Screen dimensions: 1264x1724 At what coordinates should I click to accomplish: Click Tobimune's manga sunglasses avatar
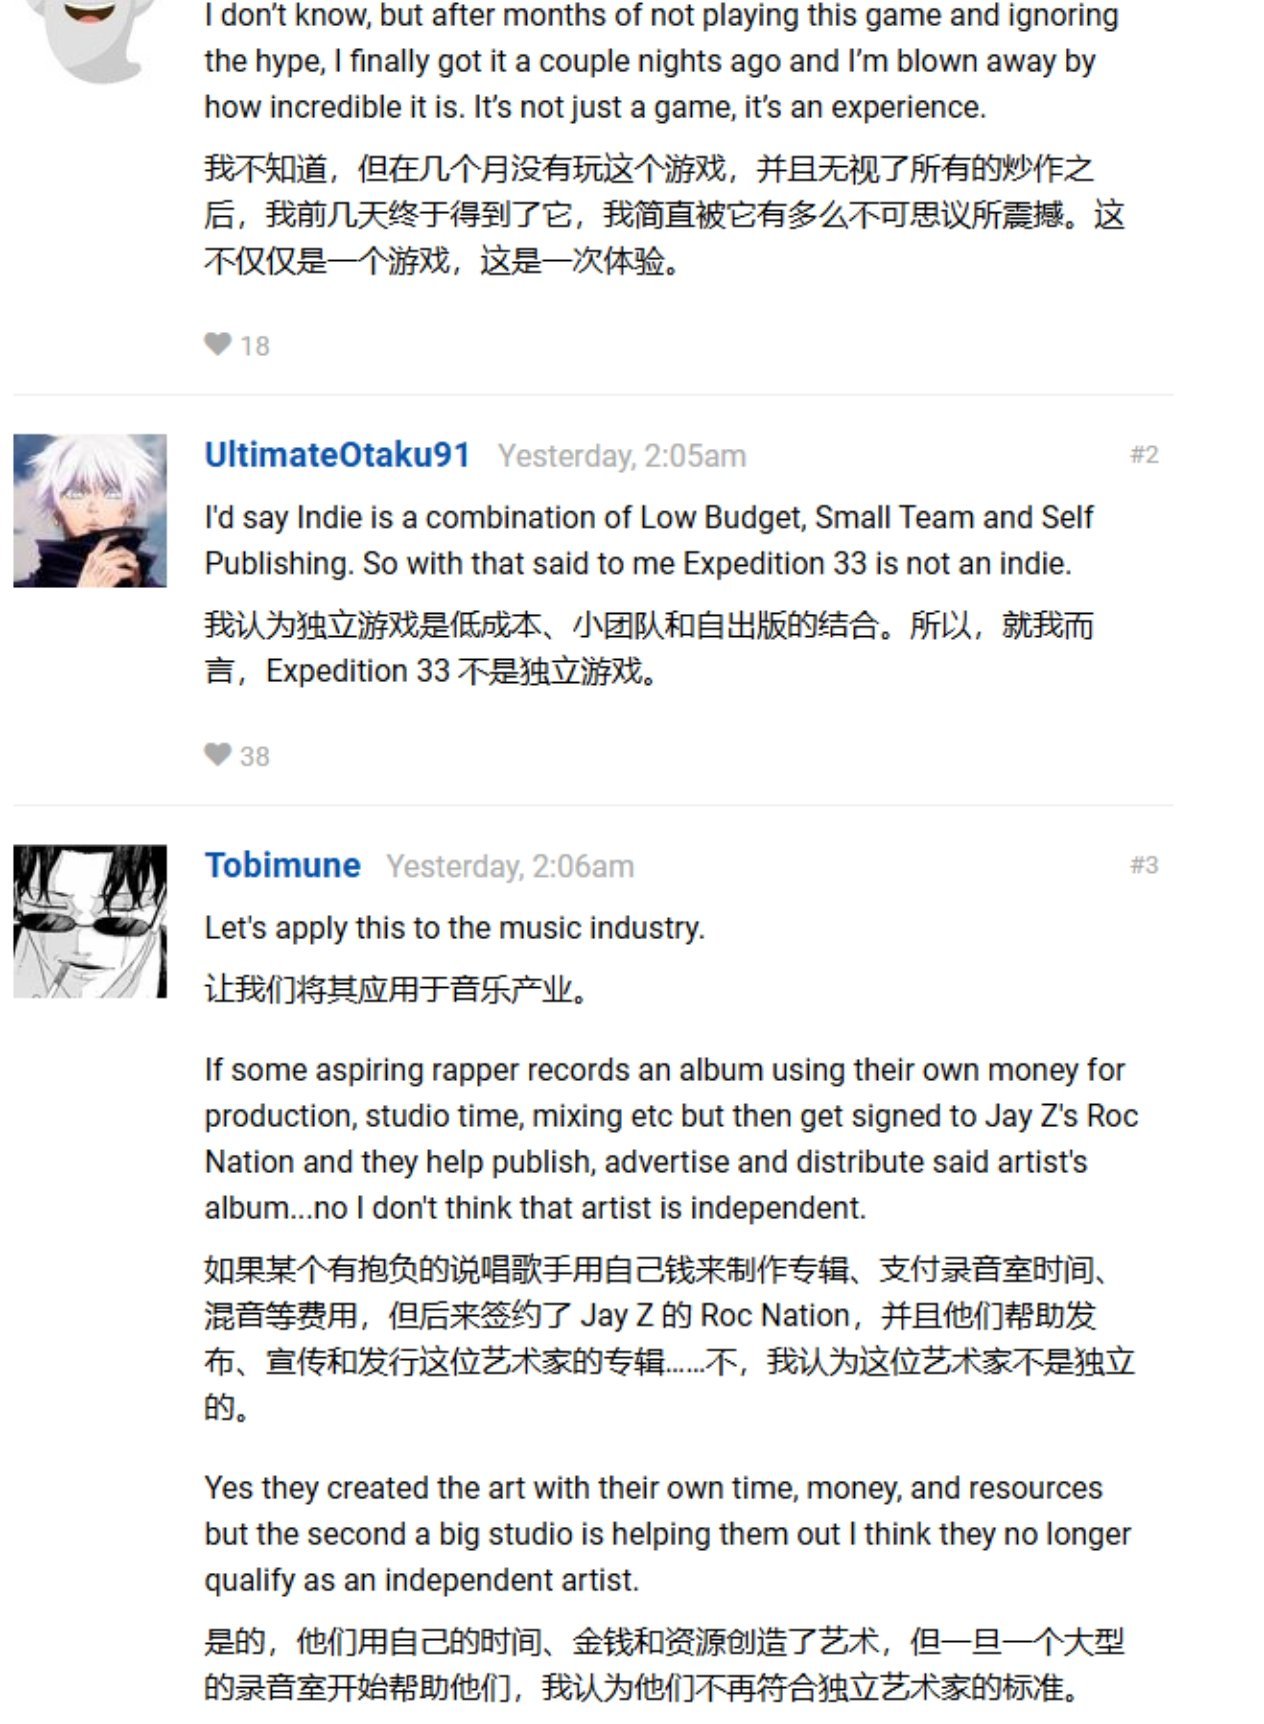90,921
